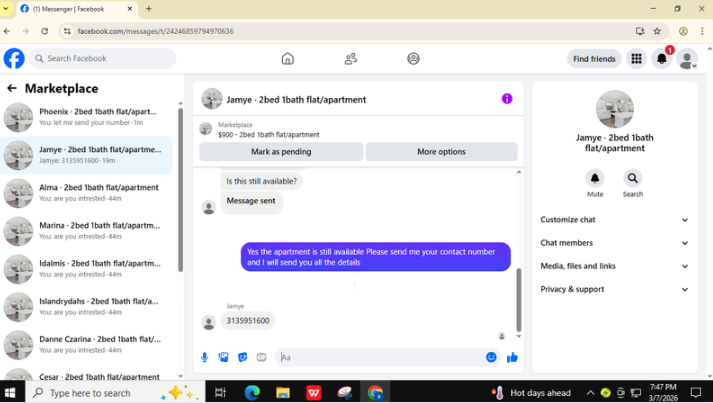713x403 pixels.
Task: Open File Explorer from taskbar
Action: (283, 392)
